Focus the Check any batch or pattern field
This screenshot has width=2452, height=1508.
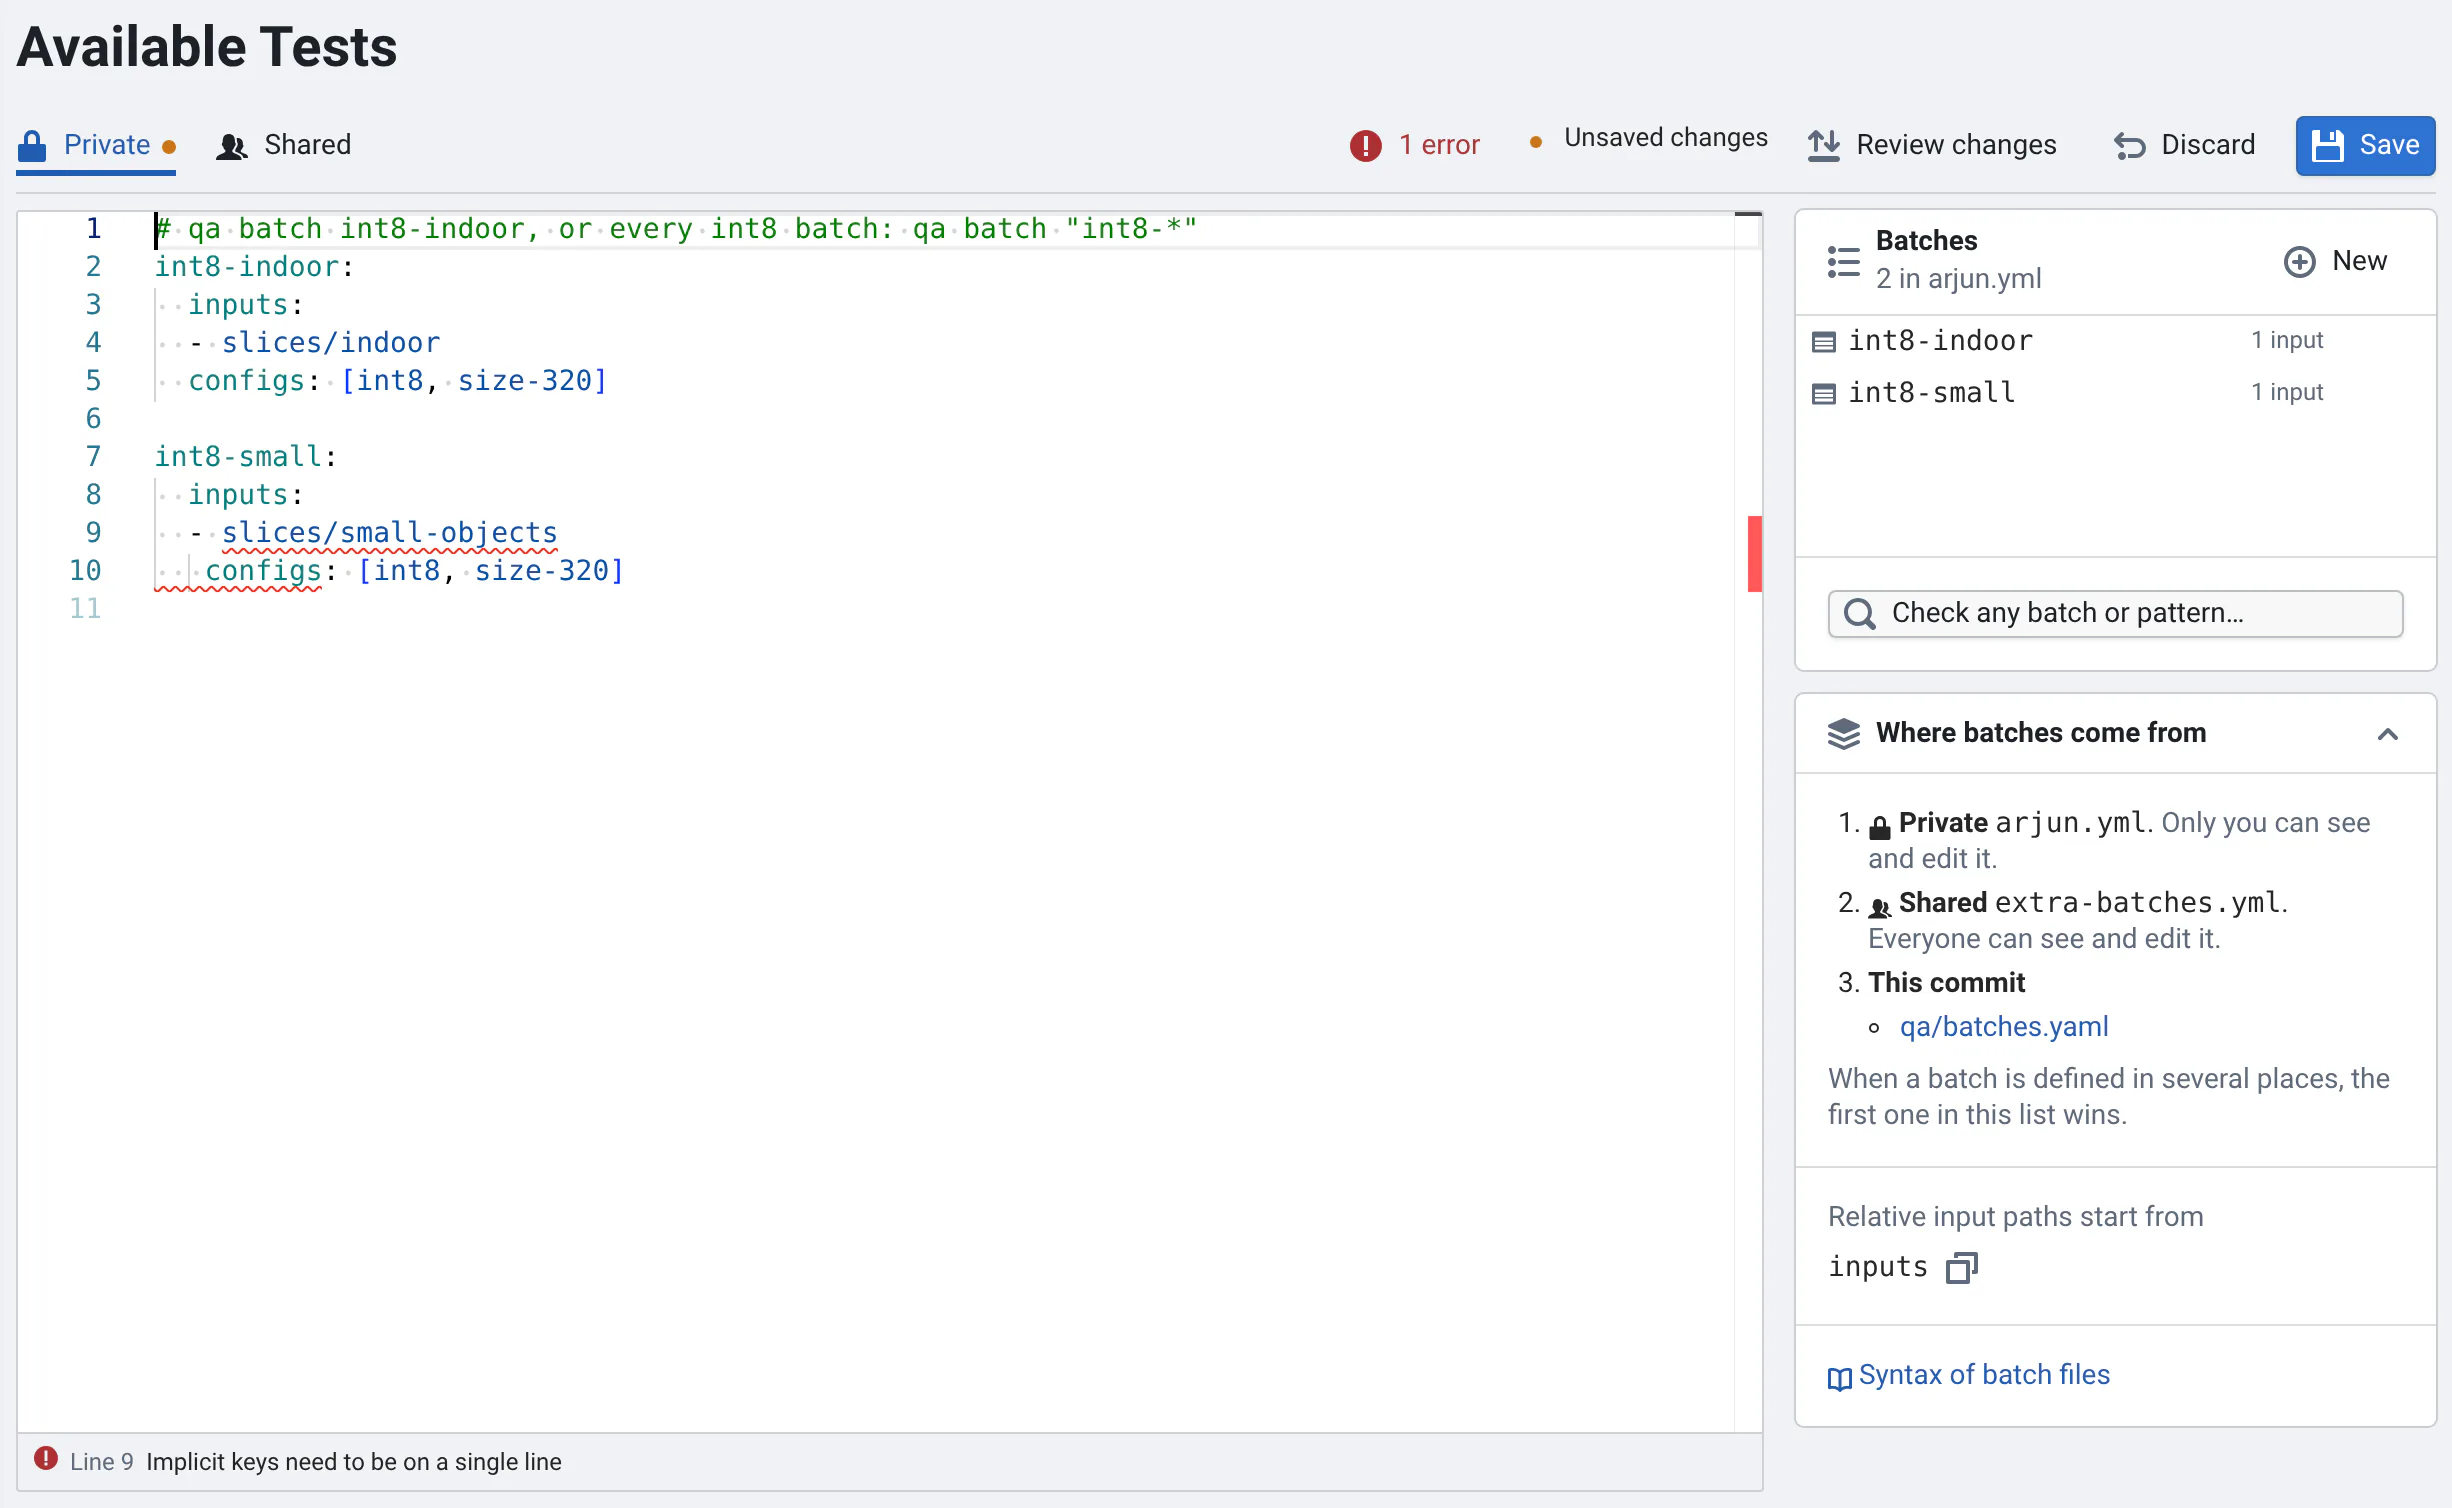(x=2115, y=613)
